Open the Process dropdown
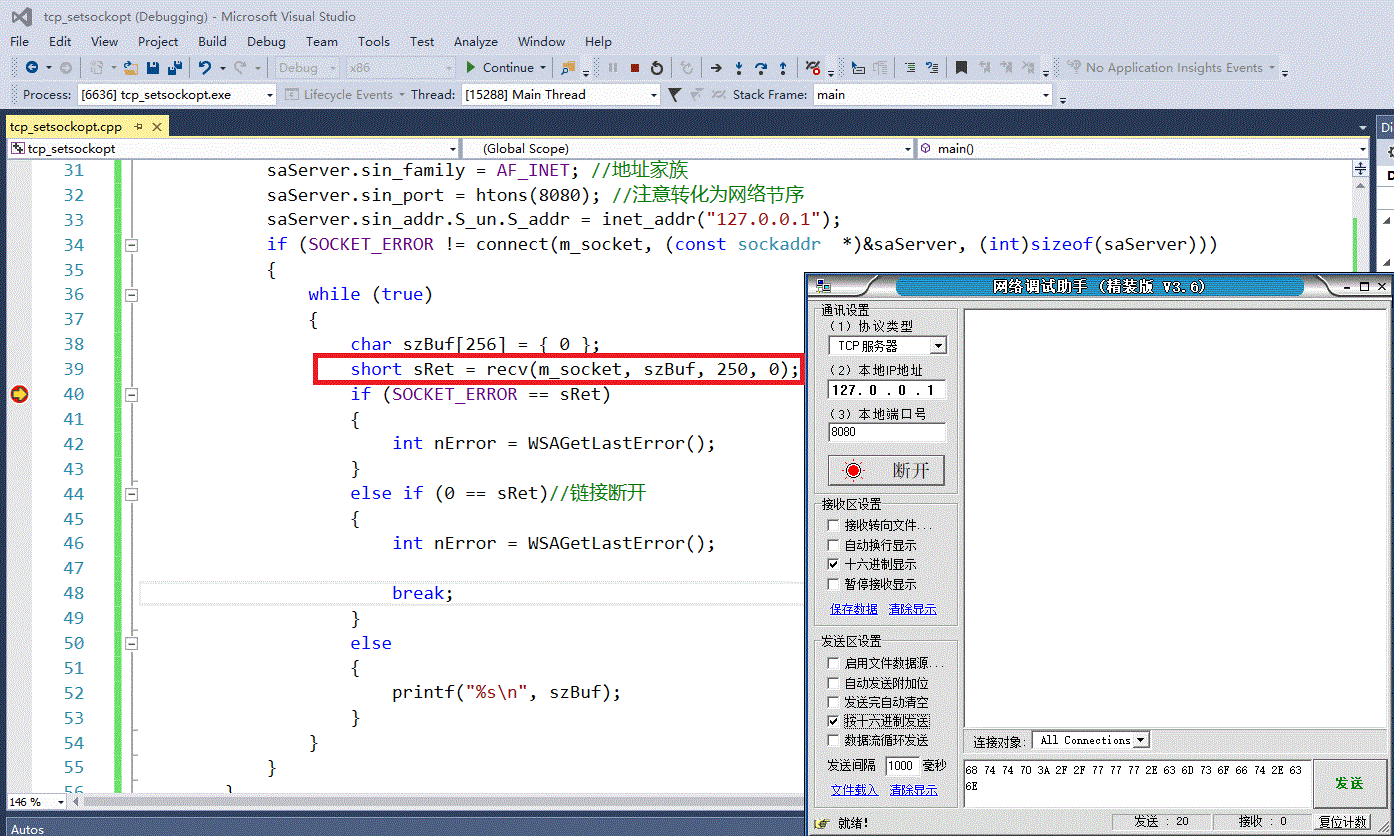Viewport: 1394px width, 836px height. point(270,95)
